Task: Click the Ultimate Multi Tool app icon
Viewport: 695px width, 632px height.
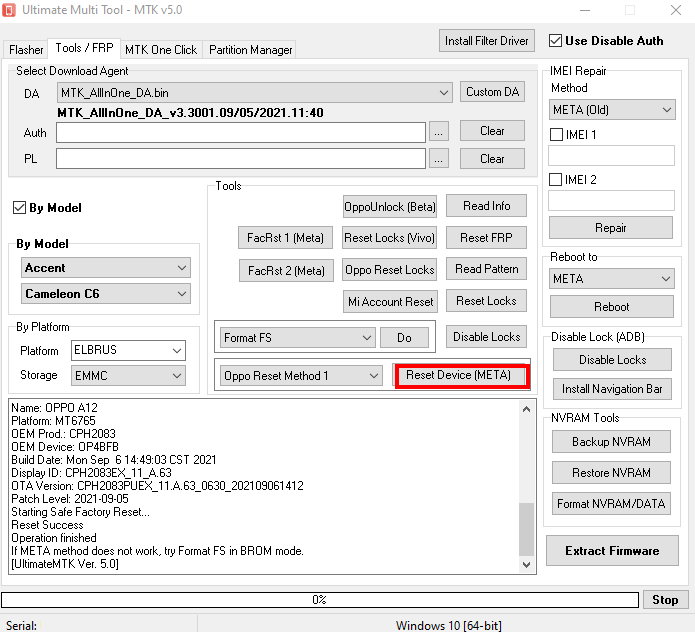Action: (9, 10)
